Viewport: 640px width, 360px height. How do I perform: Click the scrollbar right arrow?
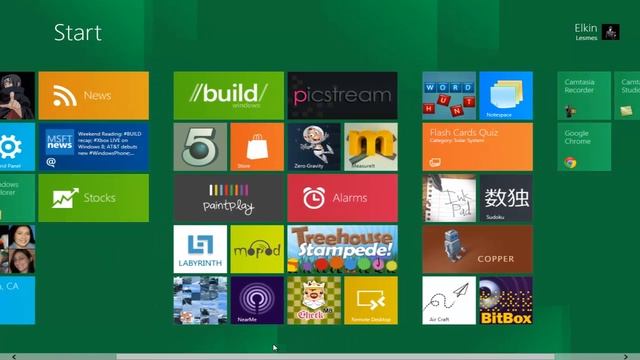point(626,357)
